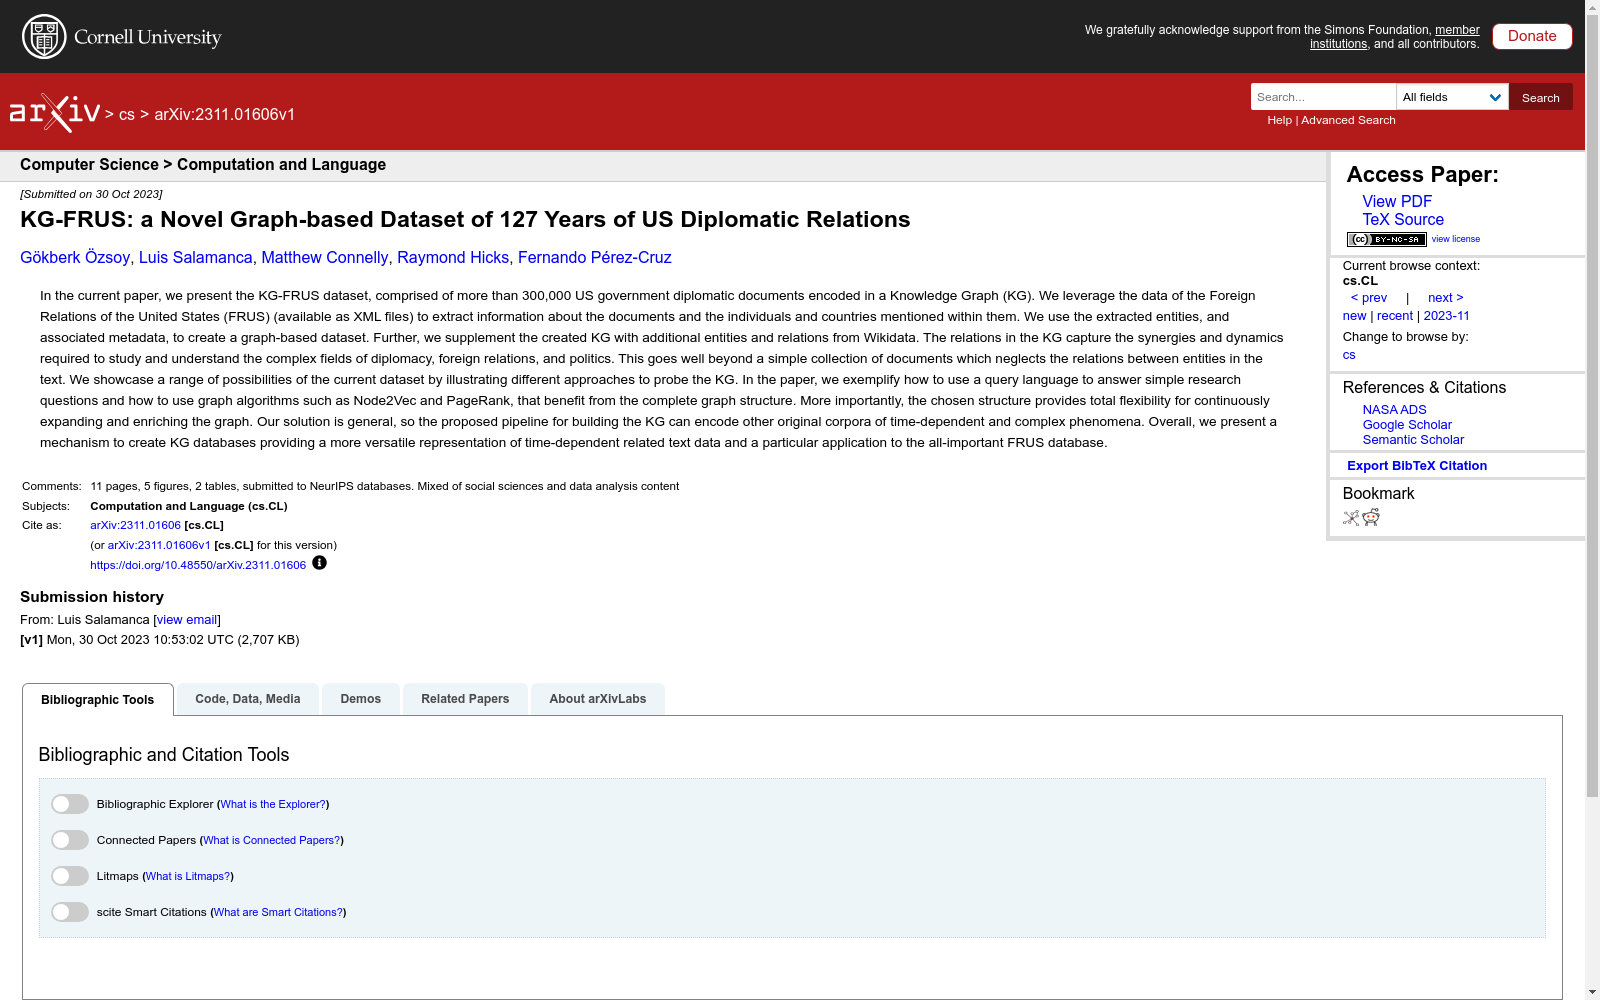Switch on the Litmaps toggle

[70, 876]
